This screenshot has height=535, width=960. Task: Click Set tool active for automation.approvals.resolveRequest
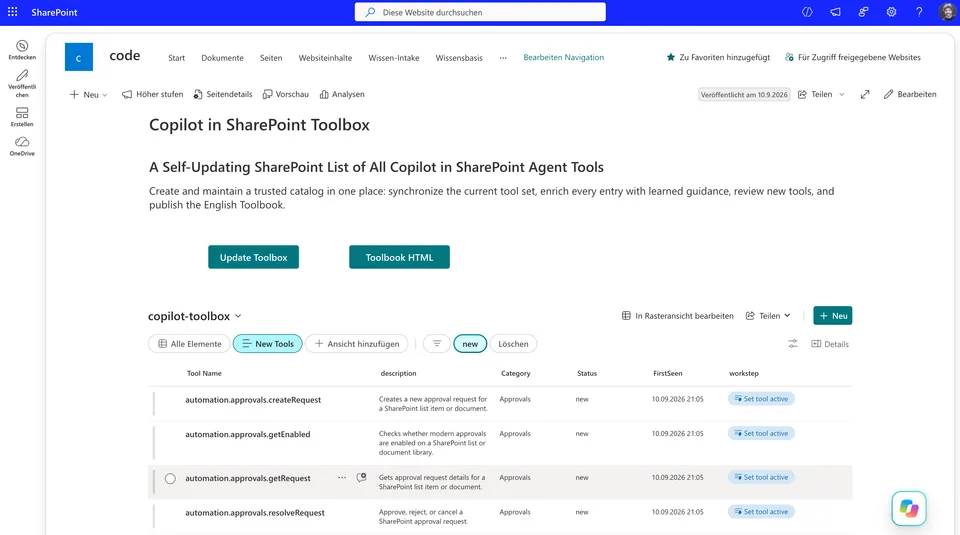[x=761, y=511]
